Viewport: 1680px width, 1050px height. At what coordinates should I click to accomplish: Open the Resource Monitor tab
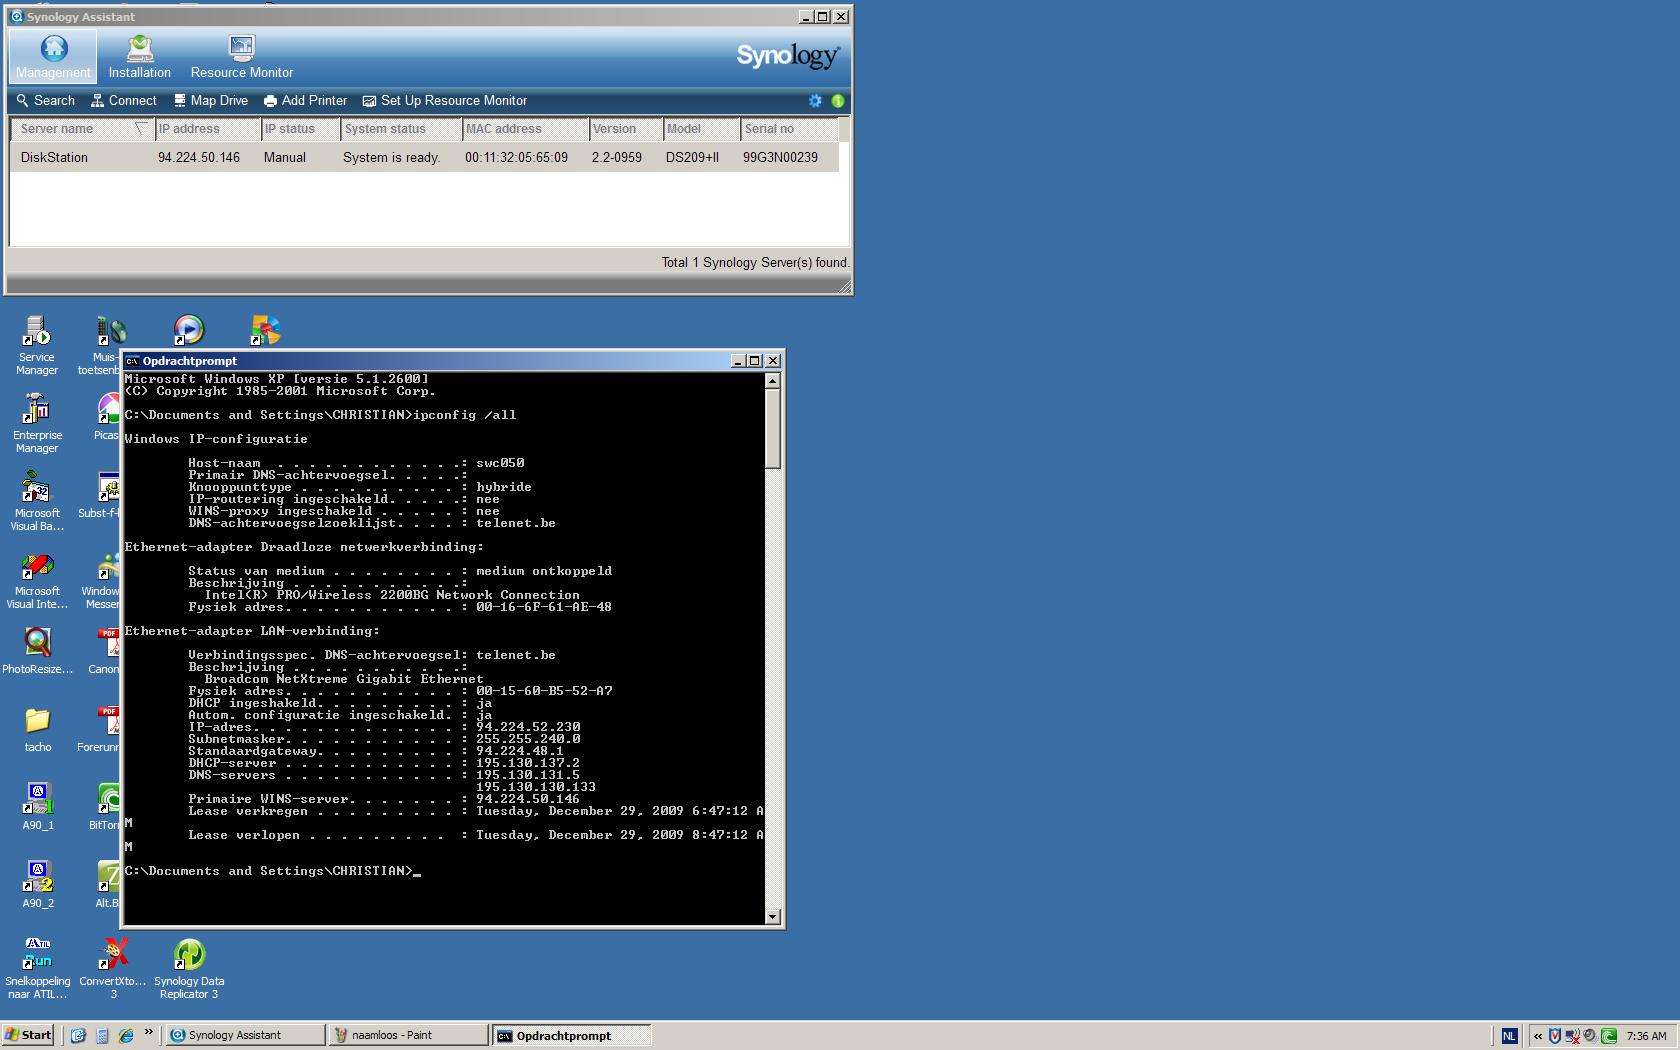pyautogui.click(x=242, y=56)
